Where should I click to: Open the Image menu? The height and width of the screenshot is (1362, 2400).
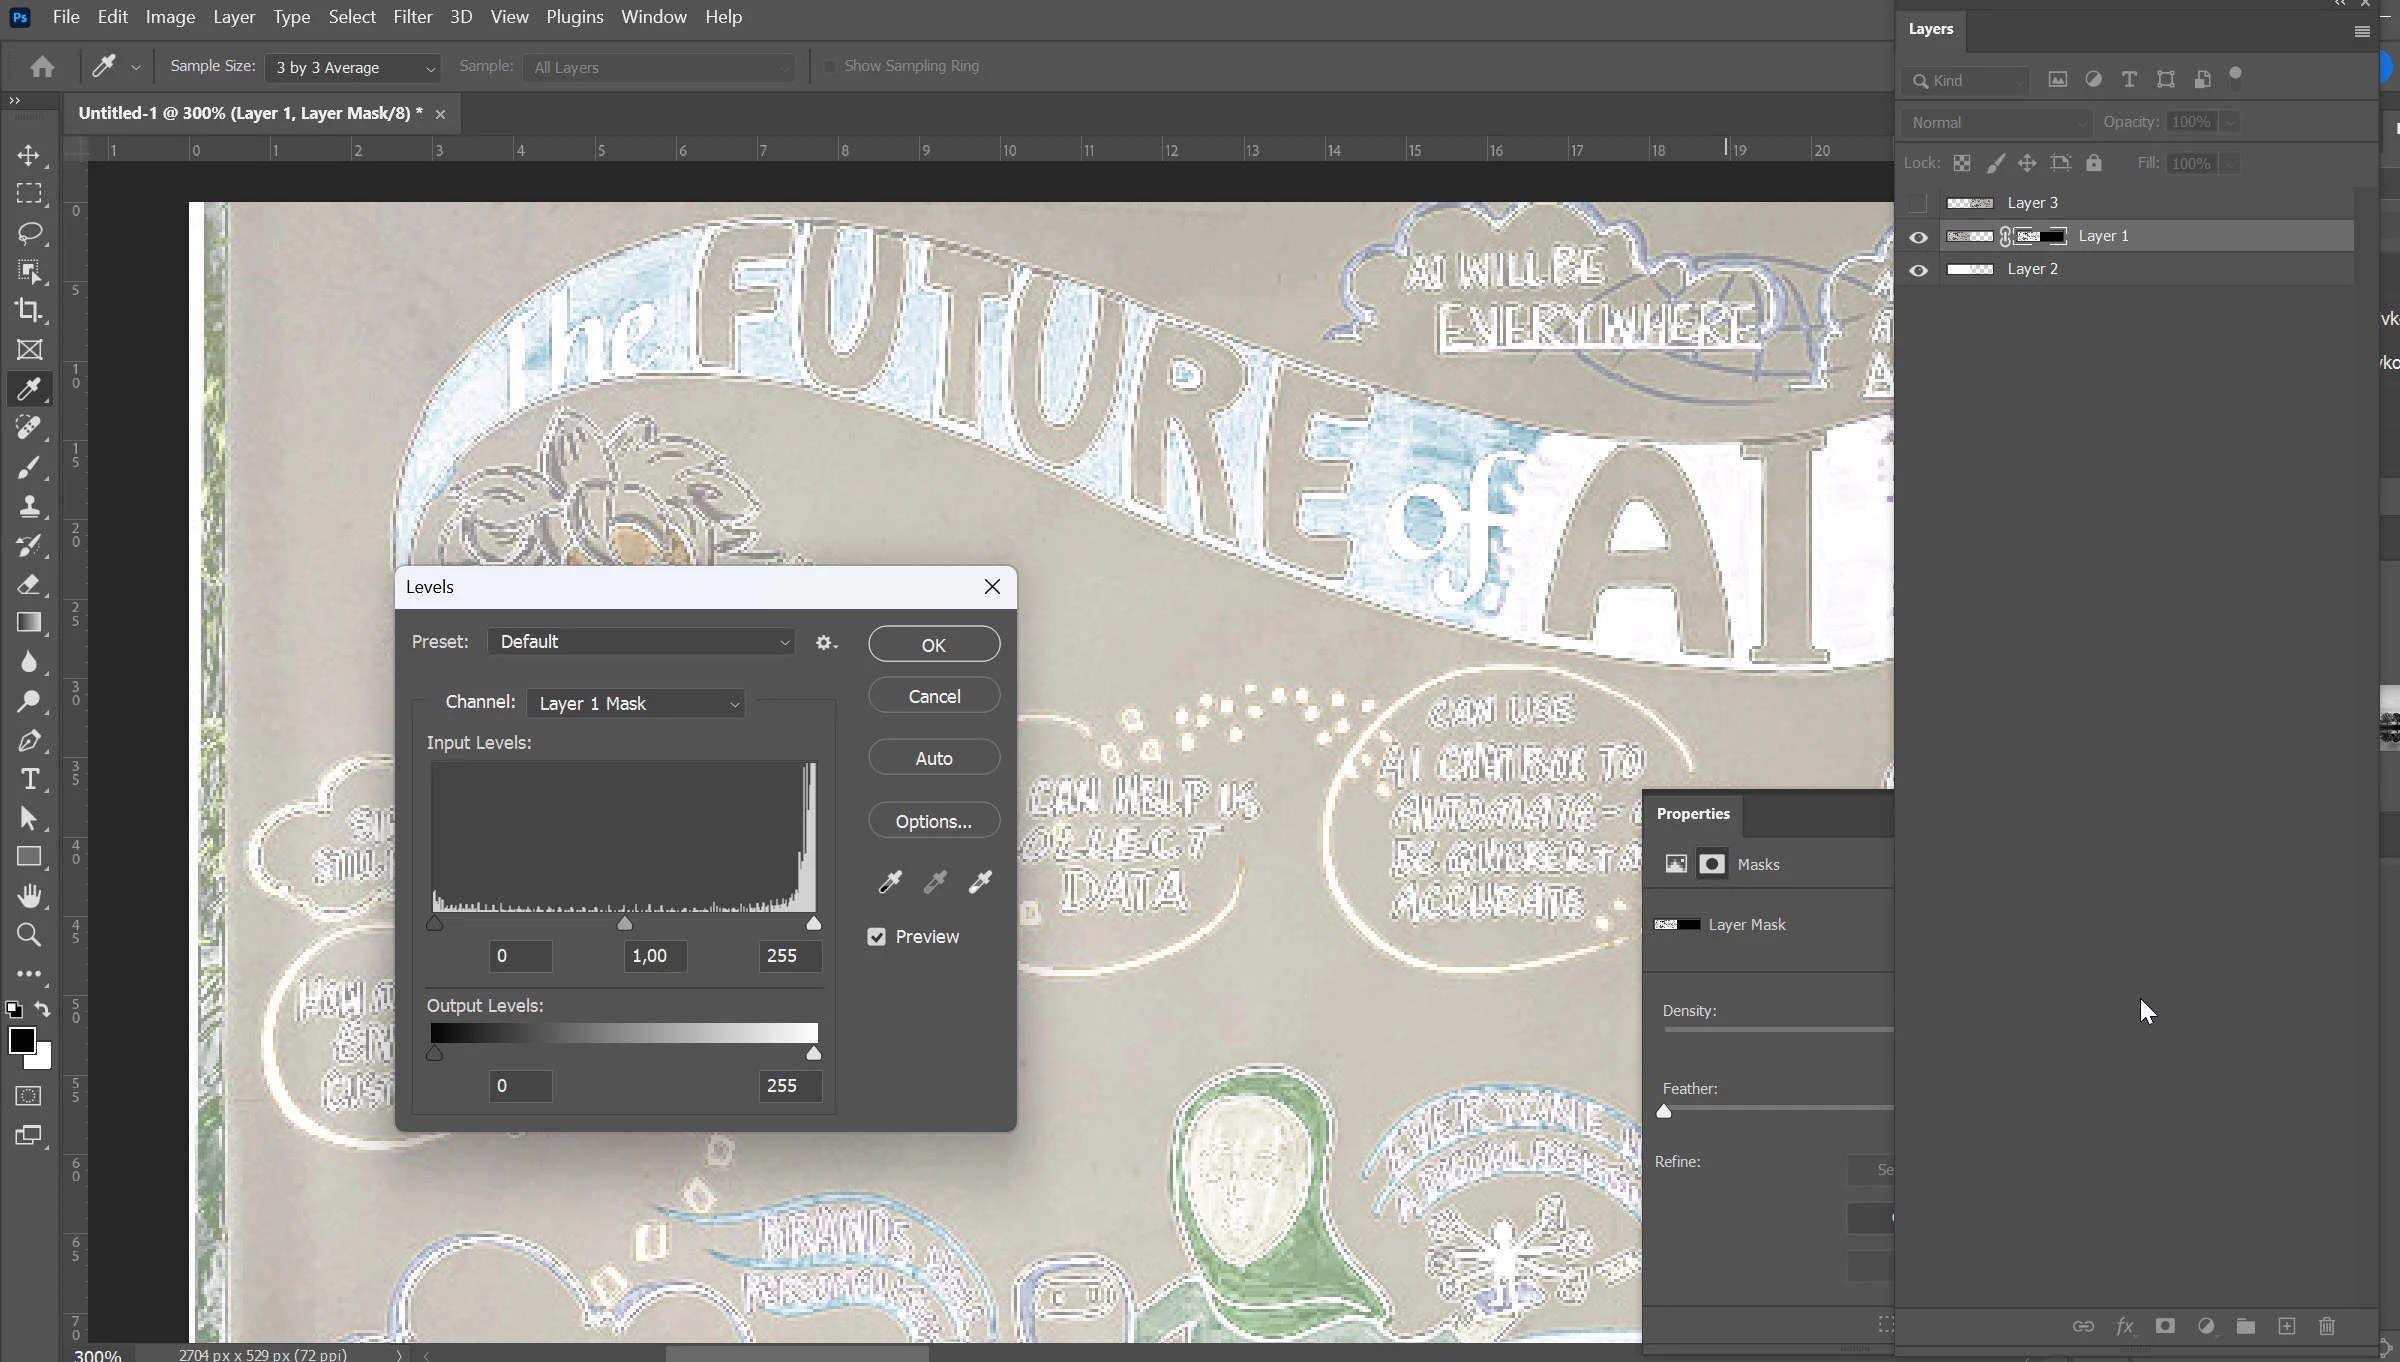(x=170, y=17)
